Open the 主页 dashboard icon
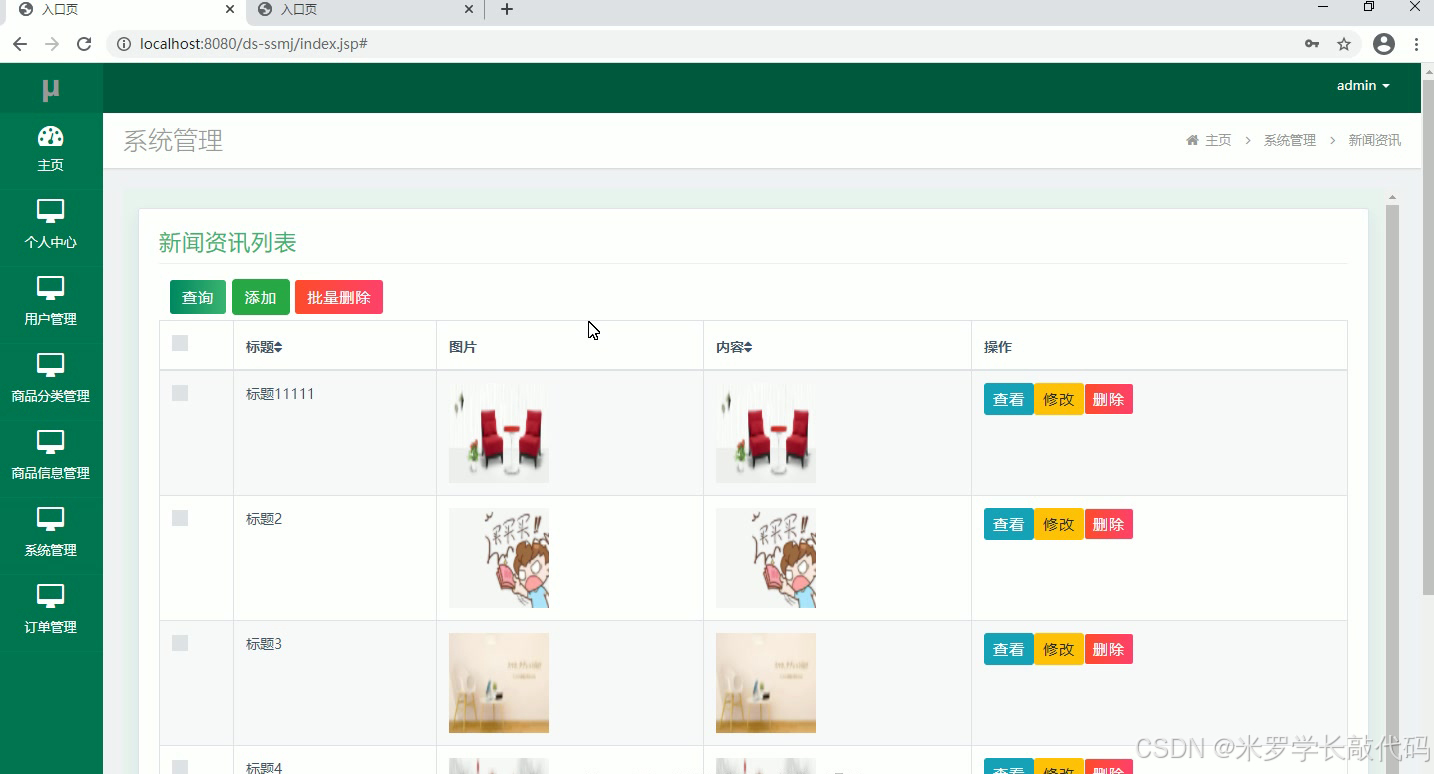 click(x=51, y=137)
